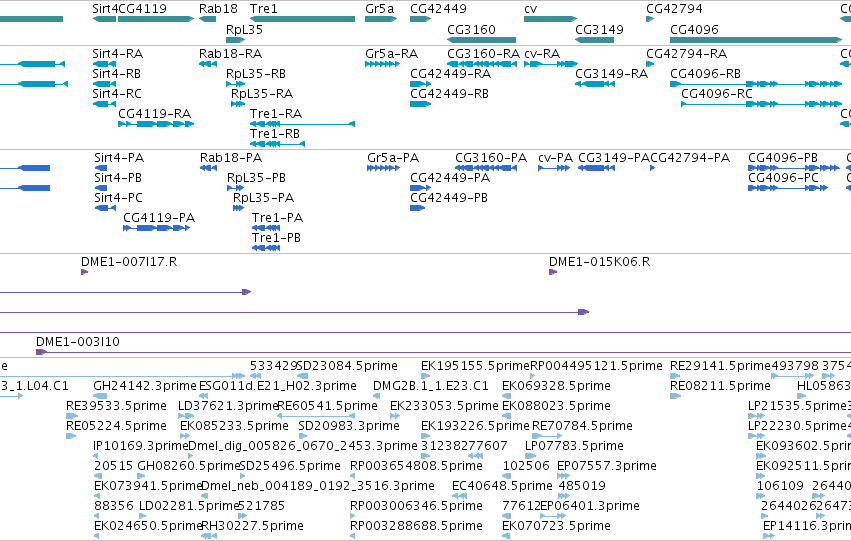The width and height of the screenshot is (851, 541).
Task: Click the CG3149-PA protein feature
Action: pos(596,168)
